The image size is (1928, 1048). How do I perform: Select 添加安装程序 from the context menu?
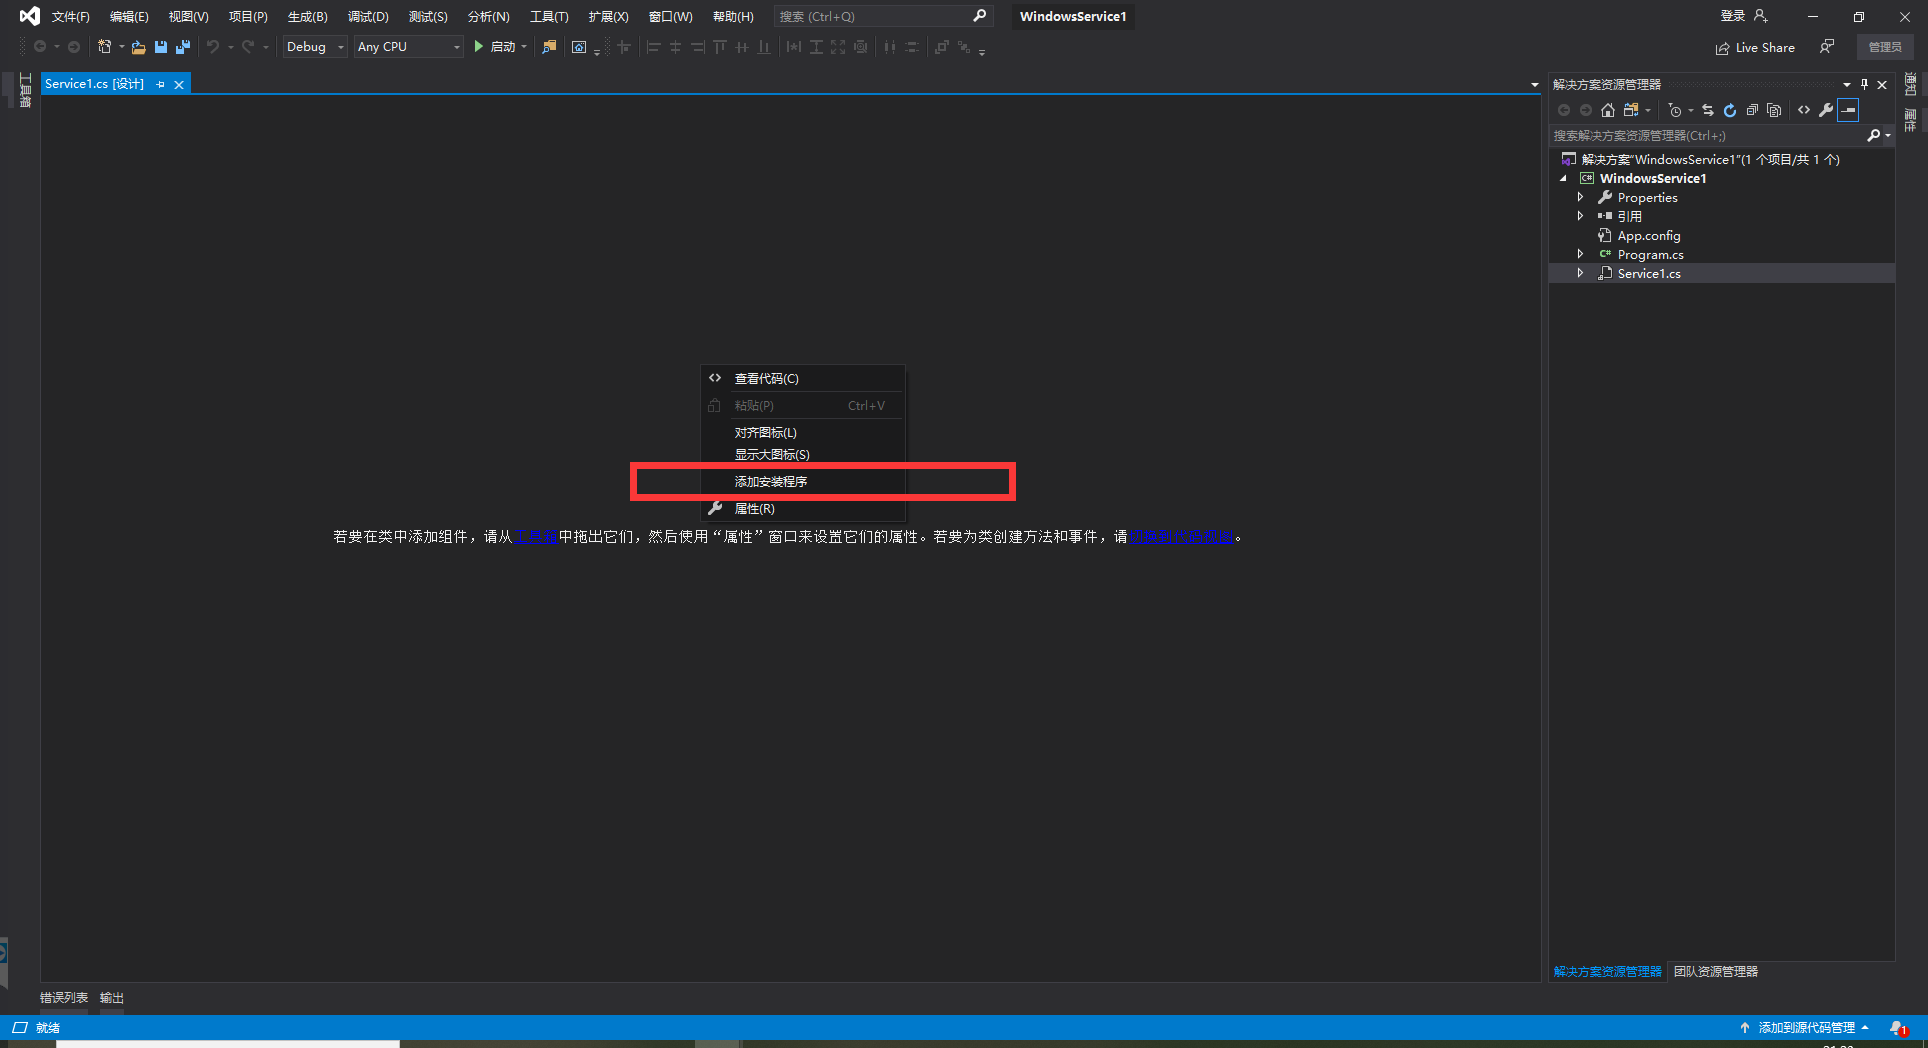coord(770,481)
